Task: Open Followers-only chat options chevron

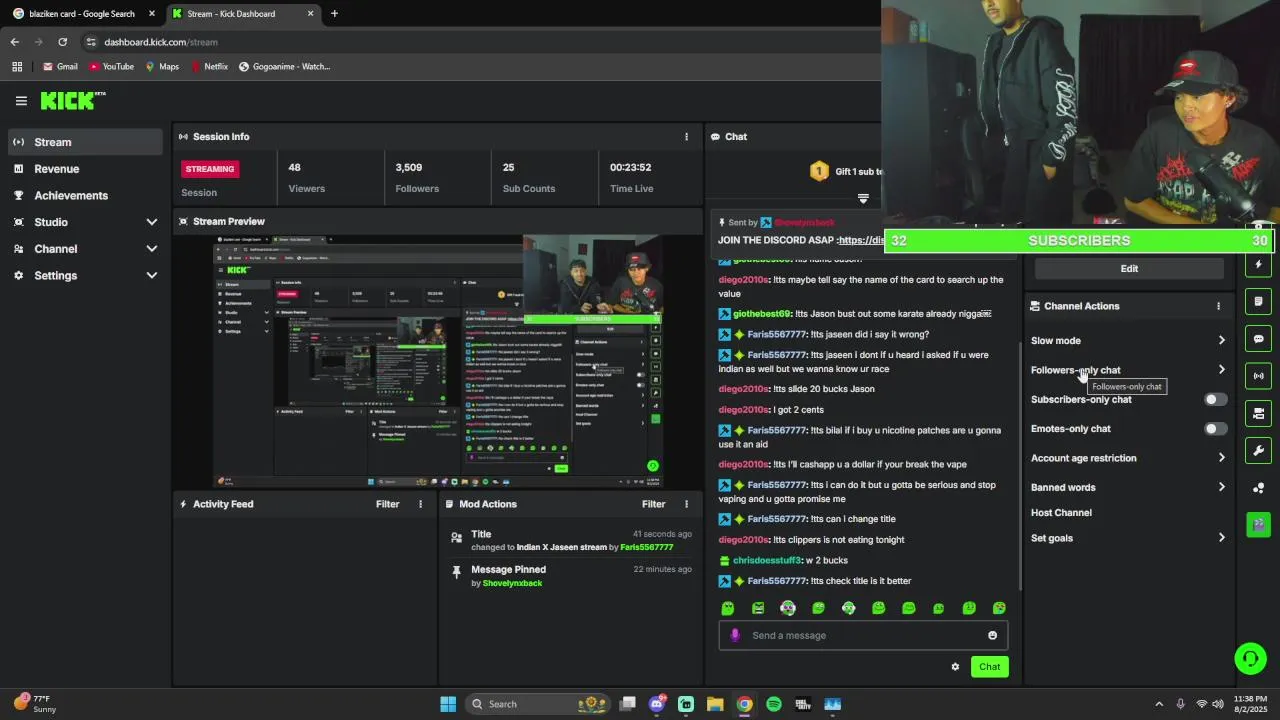Action: point(1221,370)
